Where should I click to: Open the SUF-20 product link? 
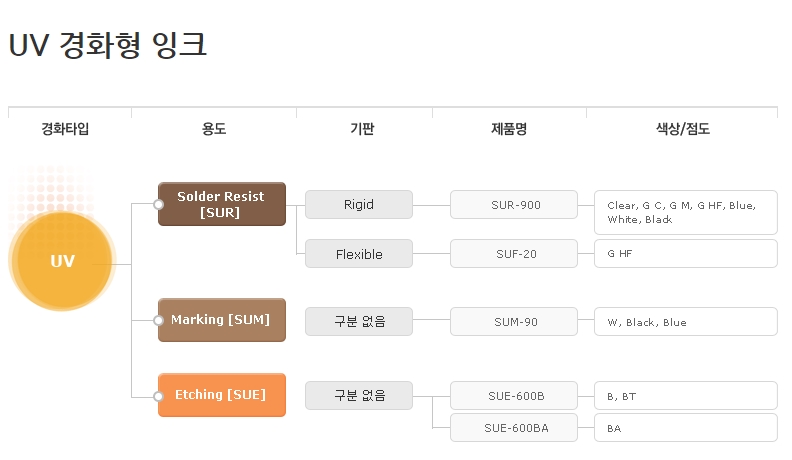514,254
